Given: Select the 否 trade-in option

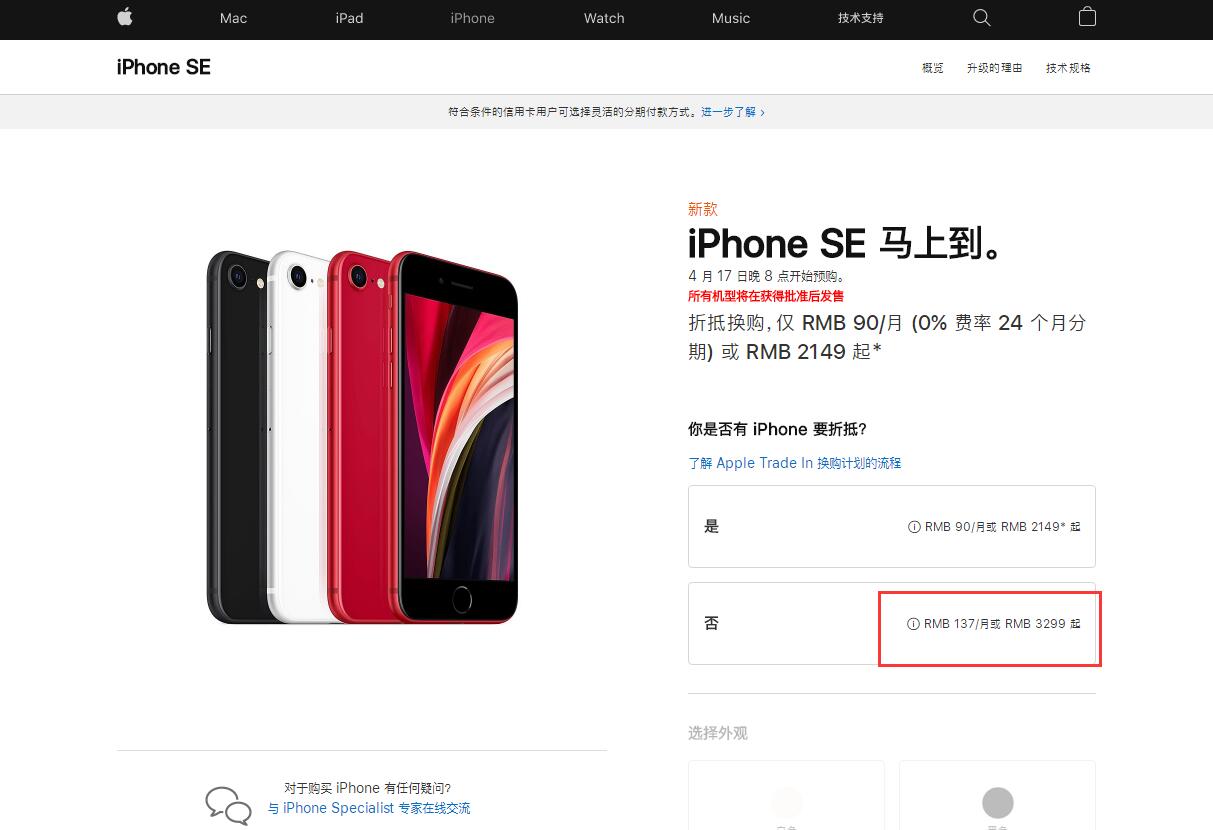Looking at the screenshot, I should tap(892, 624).
